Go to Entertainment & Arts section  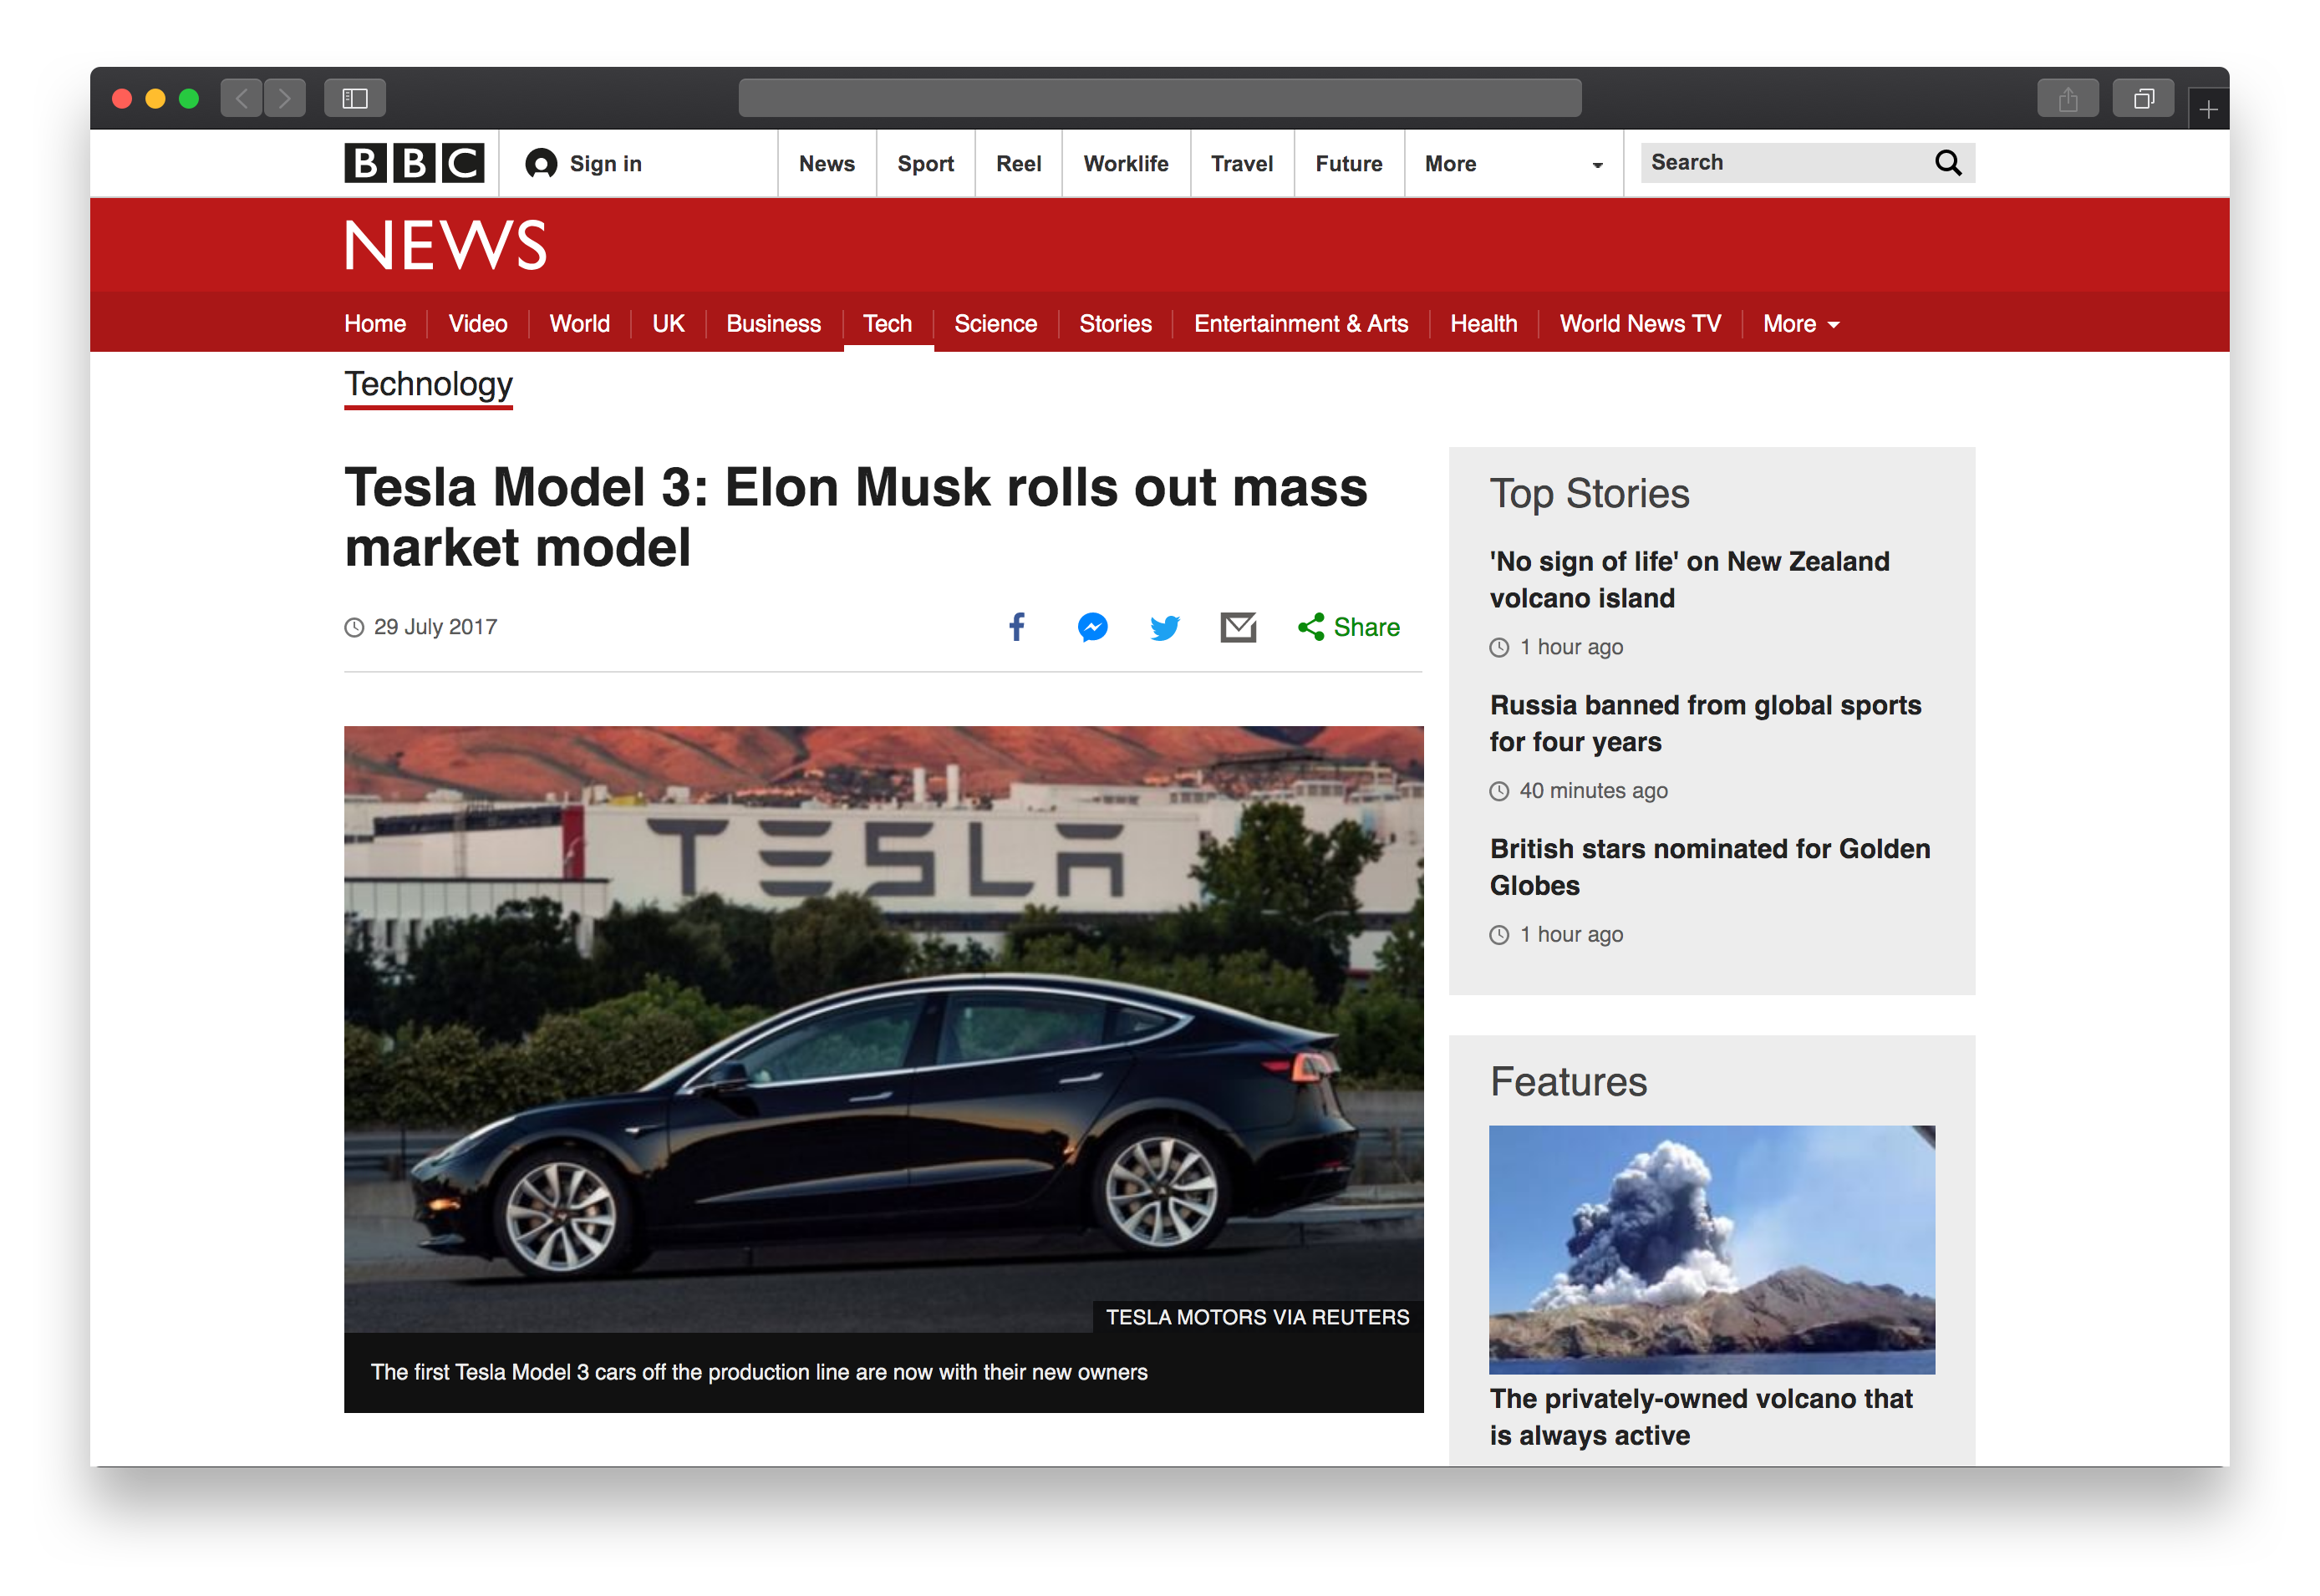point(1301,324)
